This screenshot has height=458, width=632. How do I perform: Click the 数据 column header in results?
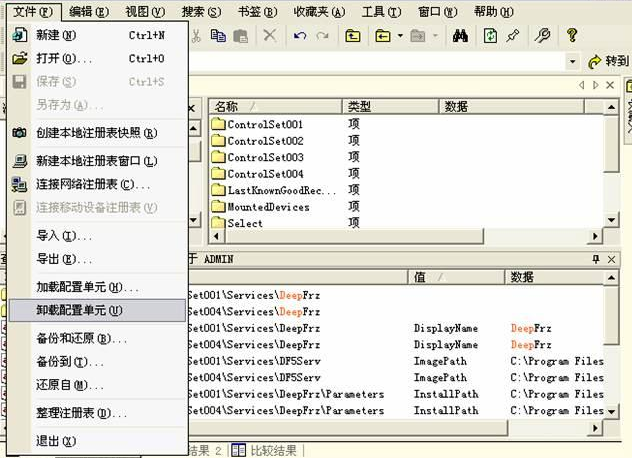point(554,277)
